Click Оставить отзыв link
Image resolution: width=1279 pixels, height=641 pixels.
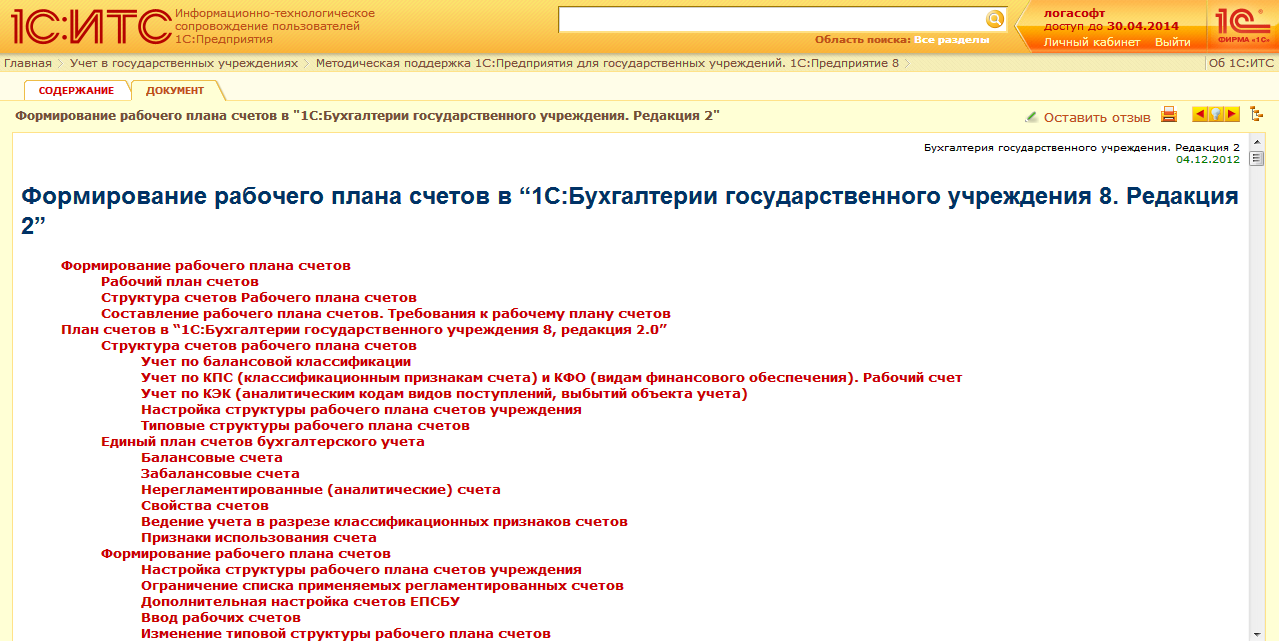point(1097,117)
